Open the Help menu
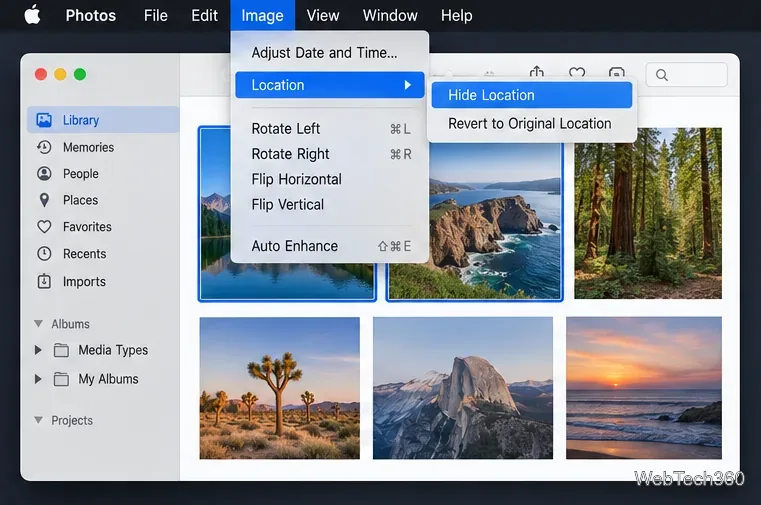The image size is (761, 505). [457, 16]
